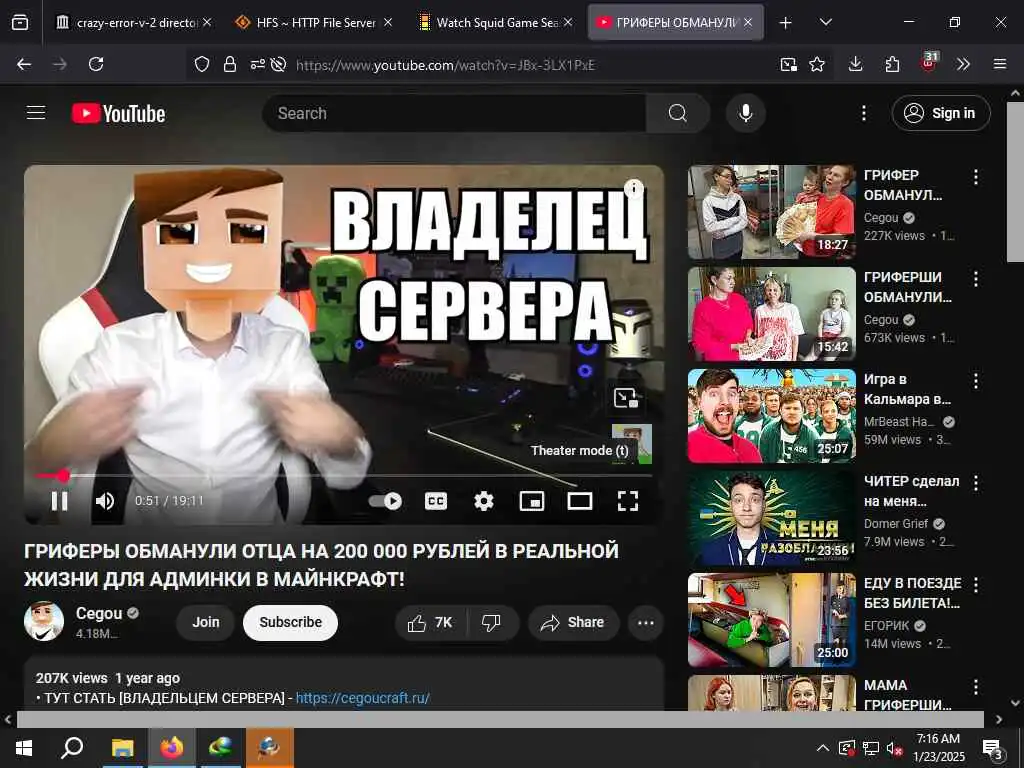Pause the video playback
The height and width of the screenshot is (768, 1024).
[x=59, y=501]
